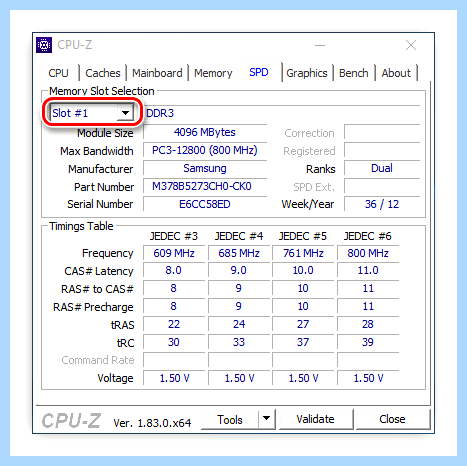Click the JEDEC #6 column header
The height and width of the screenshot is (466, 467).
(368, 236)
